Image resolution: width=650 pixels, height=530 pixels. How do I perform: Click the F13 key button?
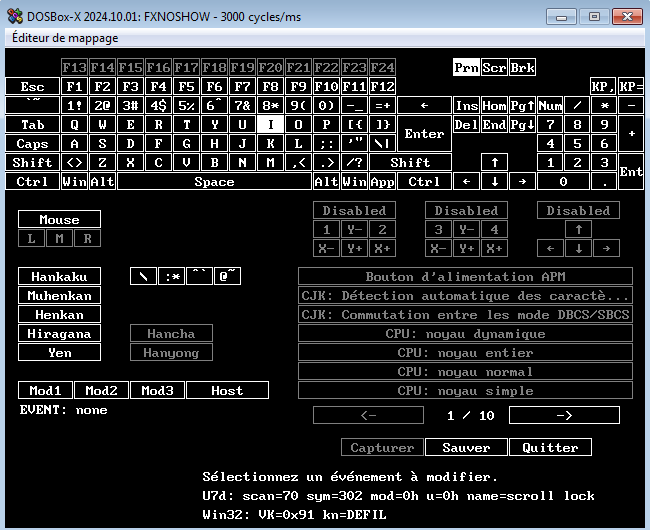(x=75, y=67)
